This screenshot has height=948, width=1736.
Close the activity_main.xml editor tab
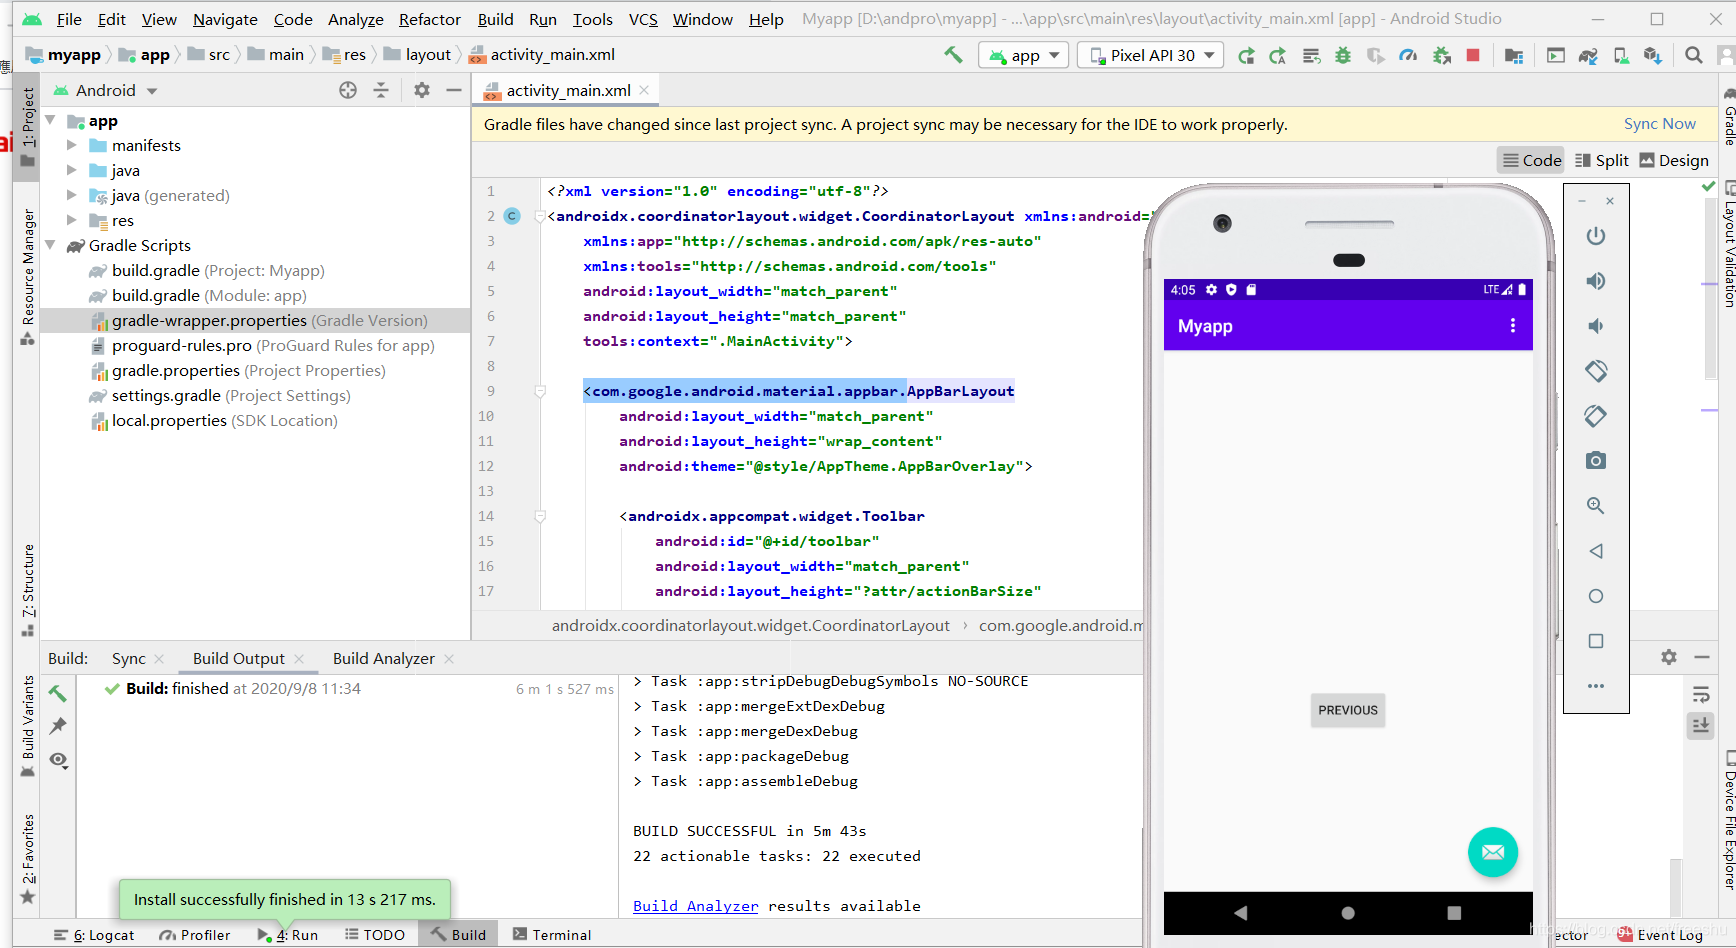[x=645, y=90]
